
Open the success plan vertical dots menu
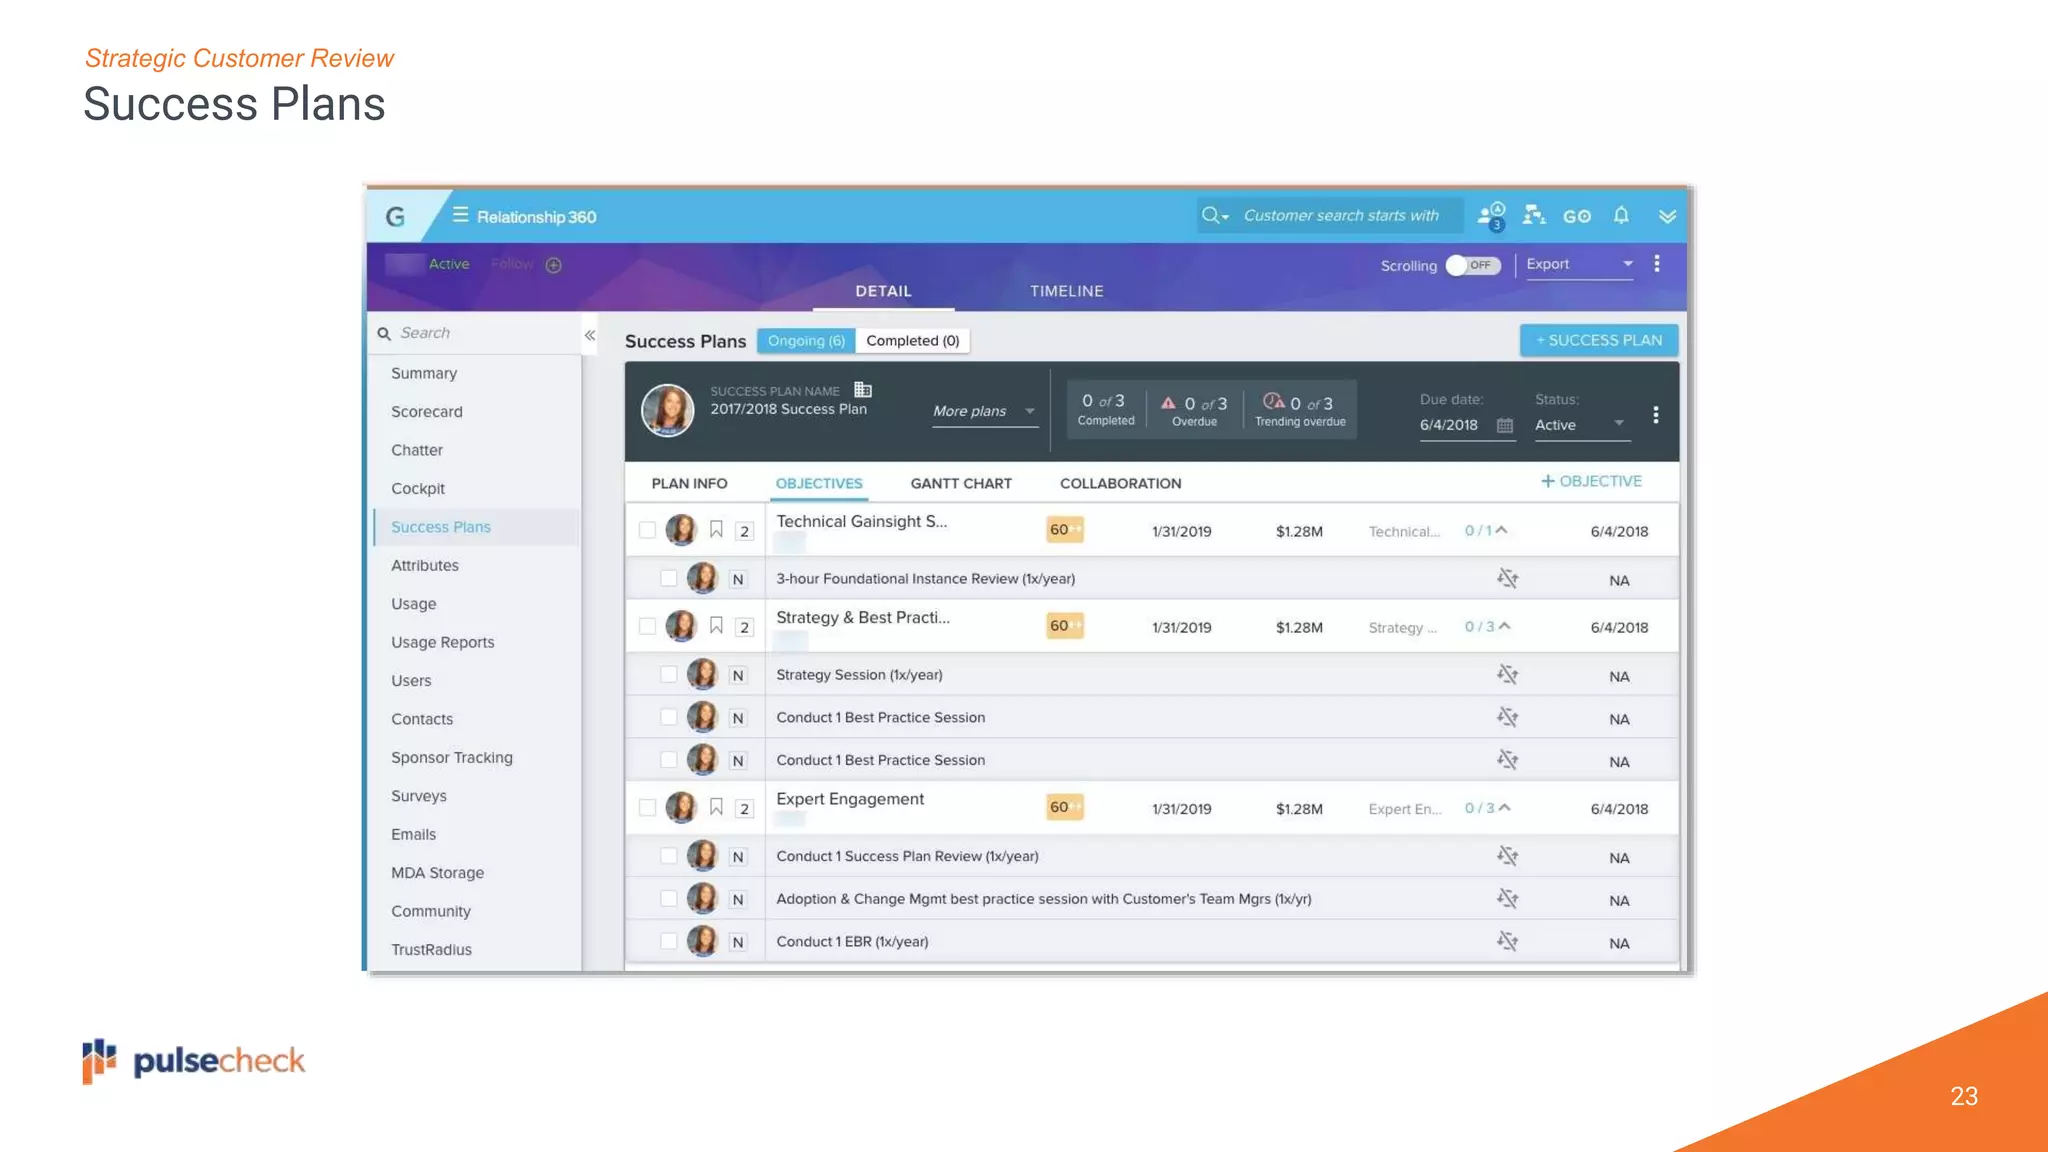point(1656,414)
